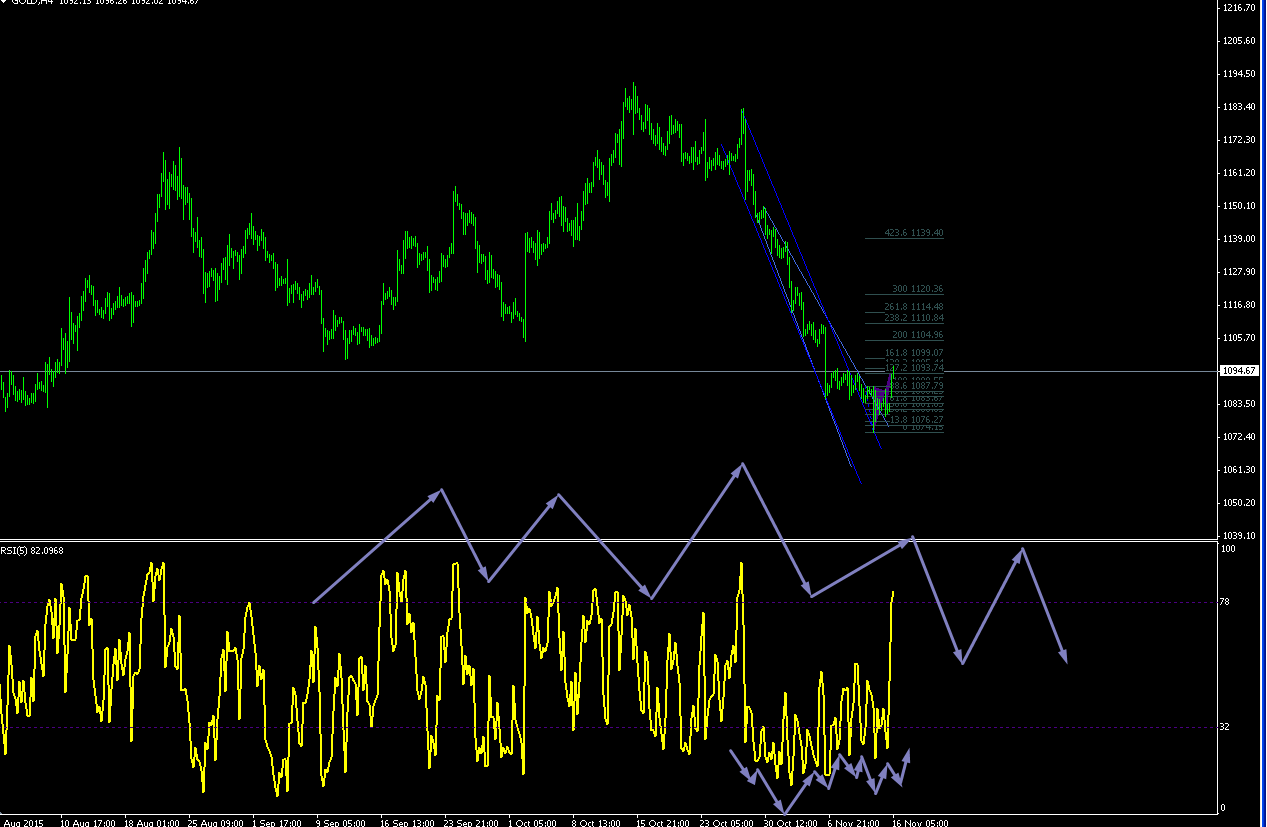Viewport: 1267px width, 827px height.
Task: Click the 1216.70 price axis label
Action: click(1241, 7)
